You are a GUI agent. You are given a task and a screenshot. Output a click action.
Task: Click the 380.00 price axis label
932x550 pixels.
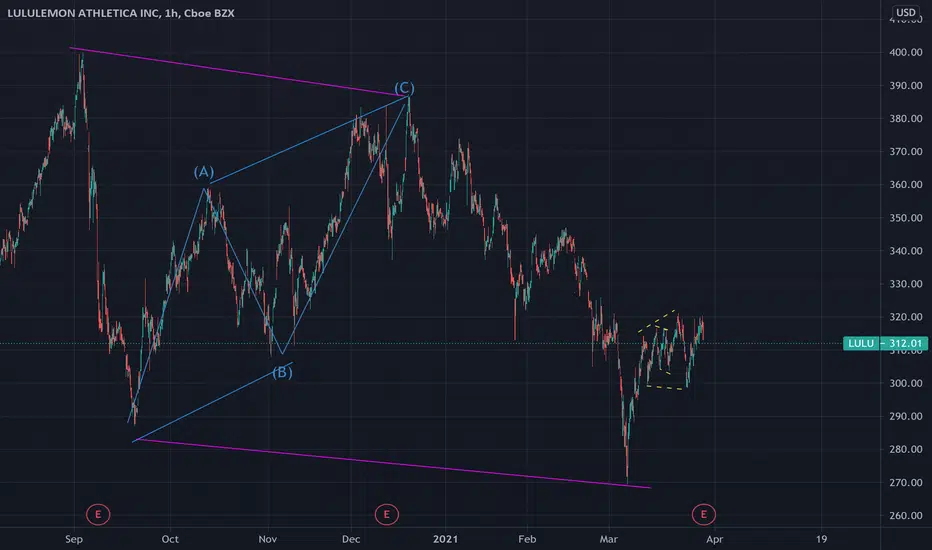[906, 118]
